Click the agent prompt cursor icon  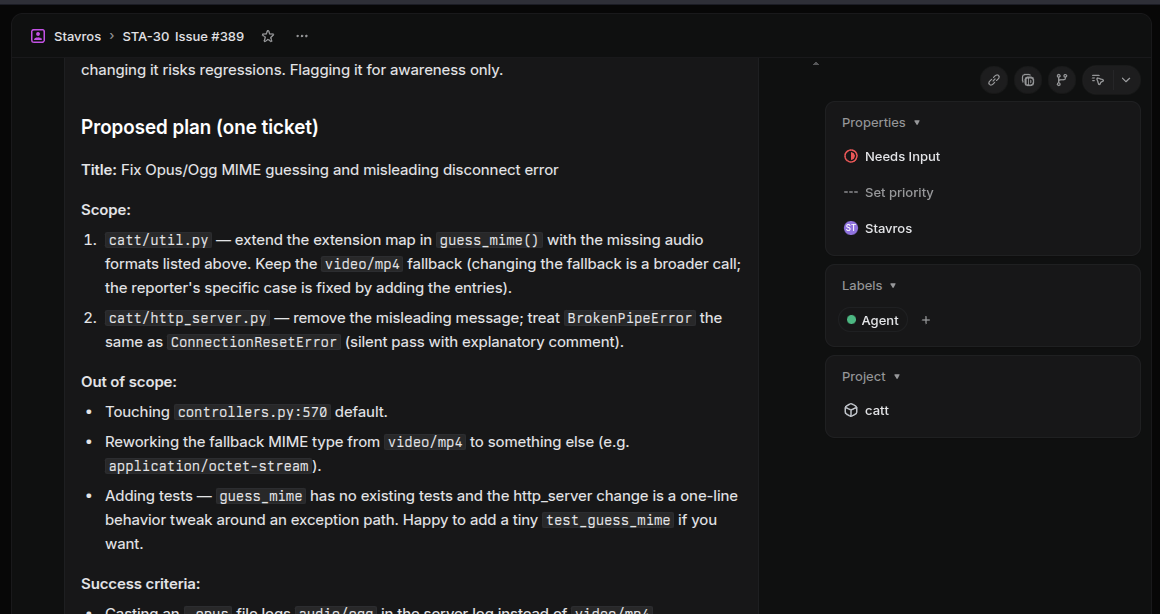[x=1098, y=80]
